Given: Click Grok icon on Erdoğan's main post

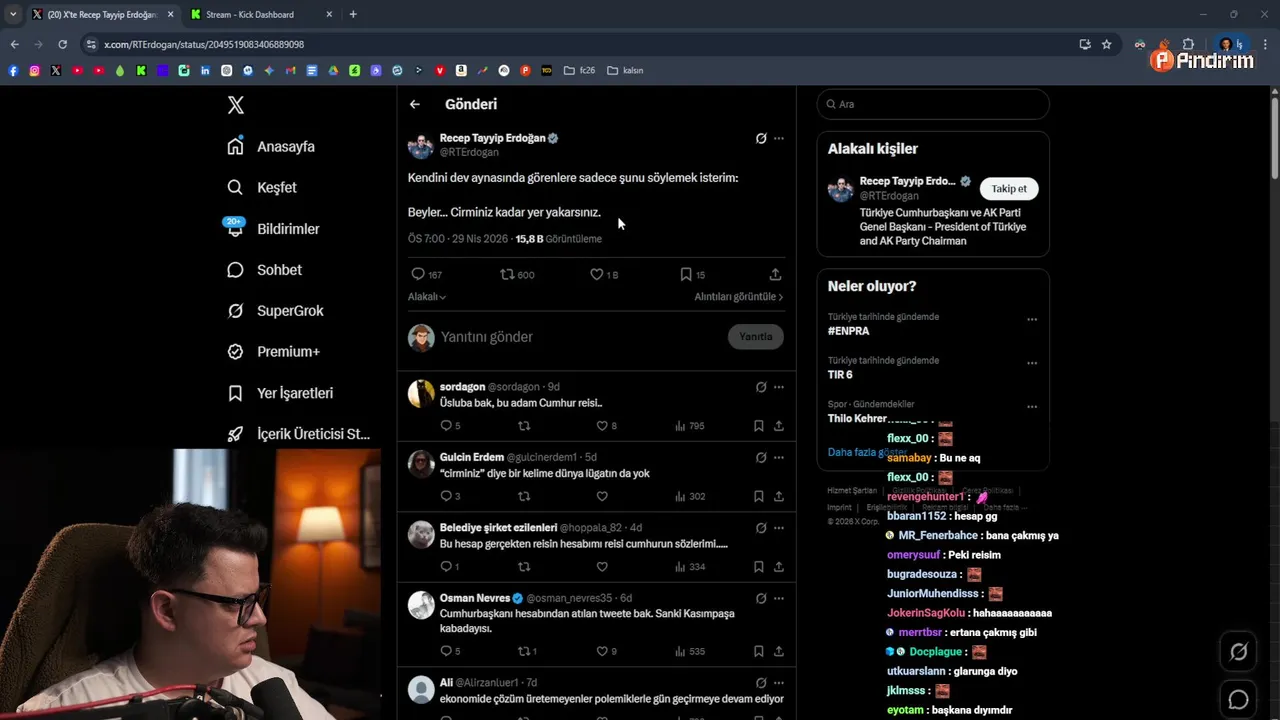Looking at the screenshot, I should click(760, 138).
